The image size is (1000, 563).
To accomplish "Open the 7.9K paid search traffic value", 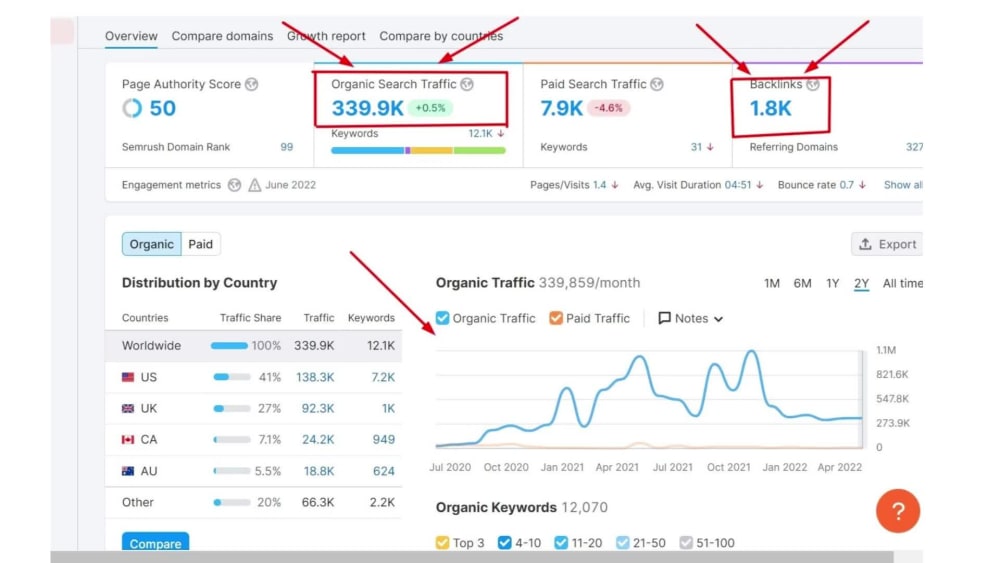I will [561, 108].
